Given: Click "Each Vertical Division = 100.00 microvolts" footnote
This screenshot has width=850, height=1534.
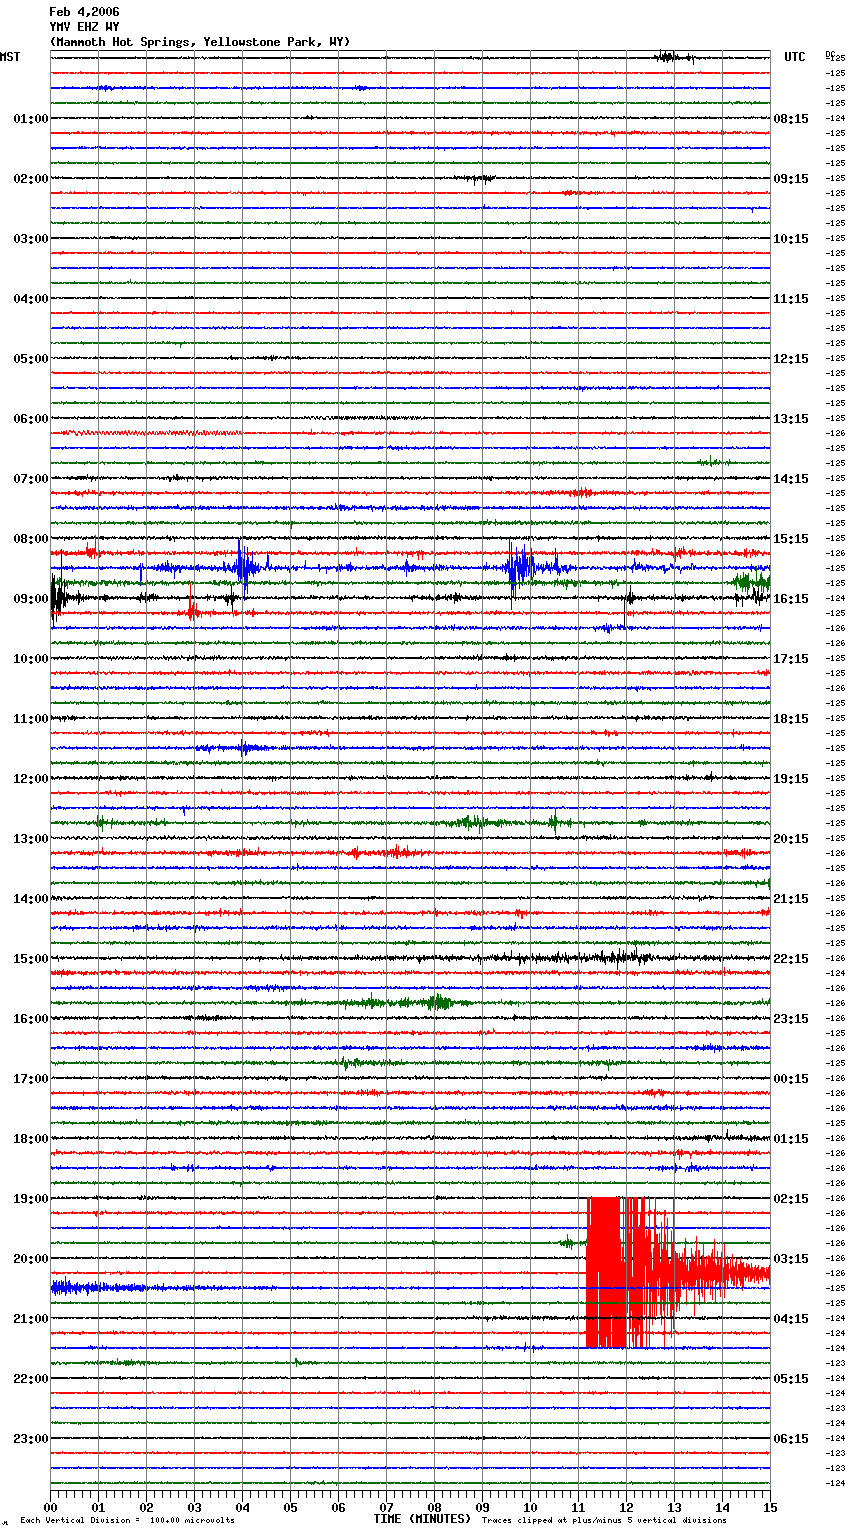Looking at the screenshot, I should (x=128, y=1521).
